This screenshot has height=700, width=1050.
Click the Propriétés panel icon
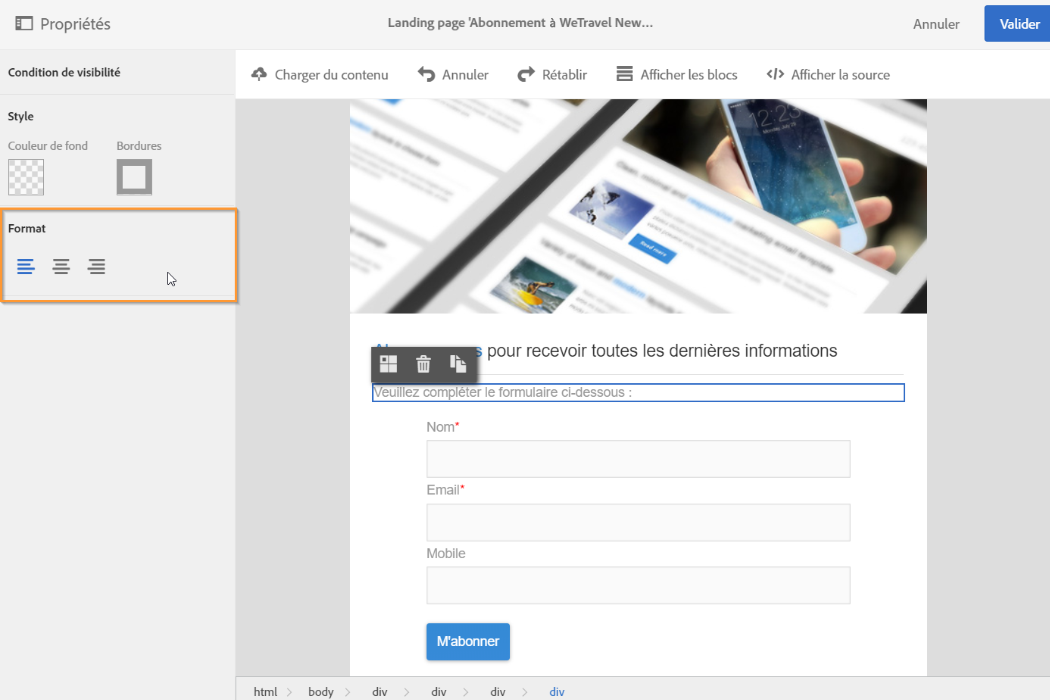[24, 23]
